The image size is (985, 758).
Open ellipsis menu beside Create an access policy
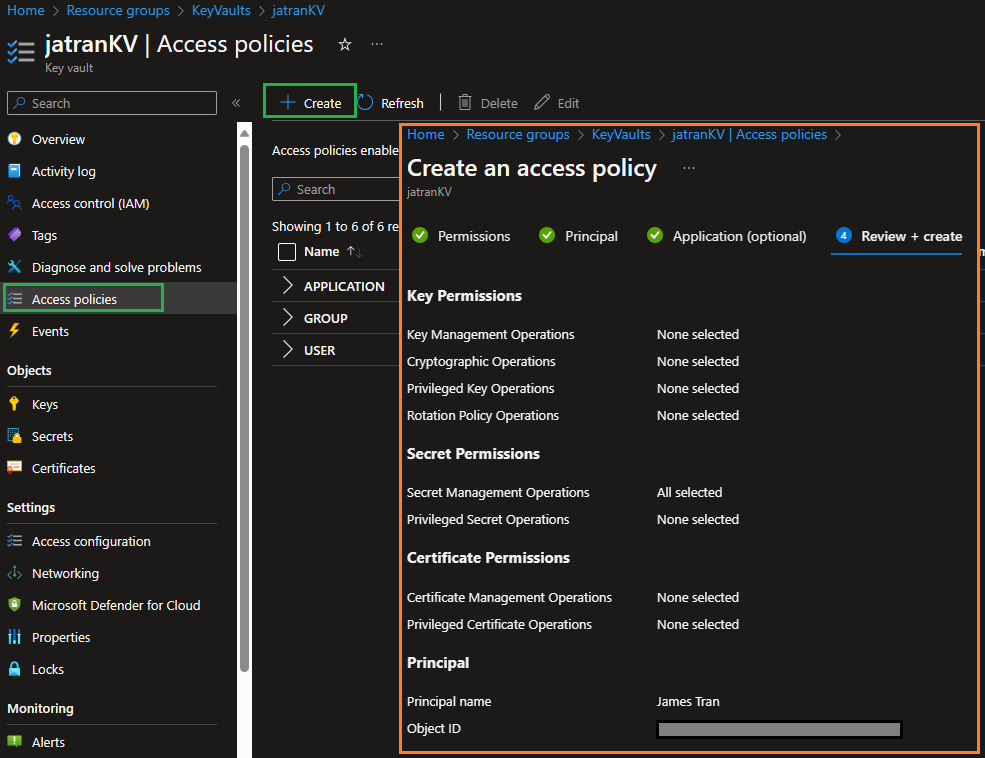point(689,168)
